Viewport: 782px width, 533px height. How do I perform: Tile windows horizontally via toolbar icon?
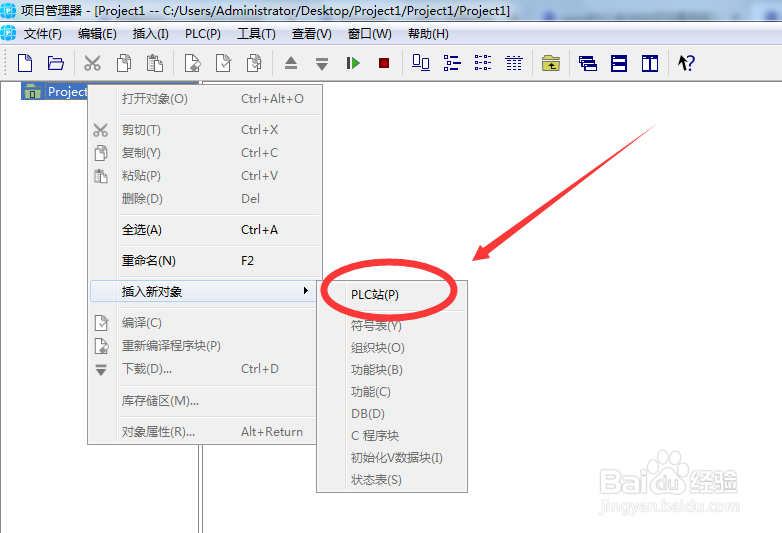619,63
